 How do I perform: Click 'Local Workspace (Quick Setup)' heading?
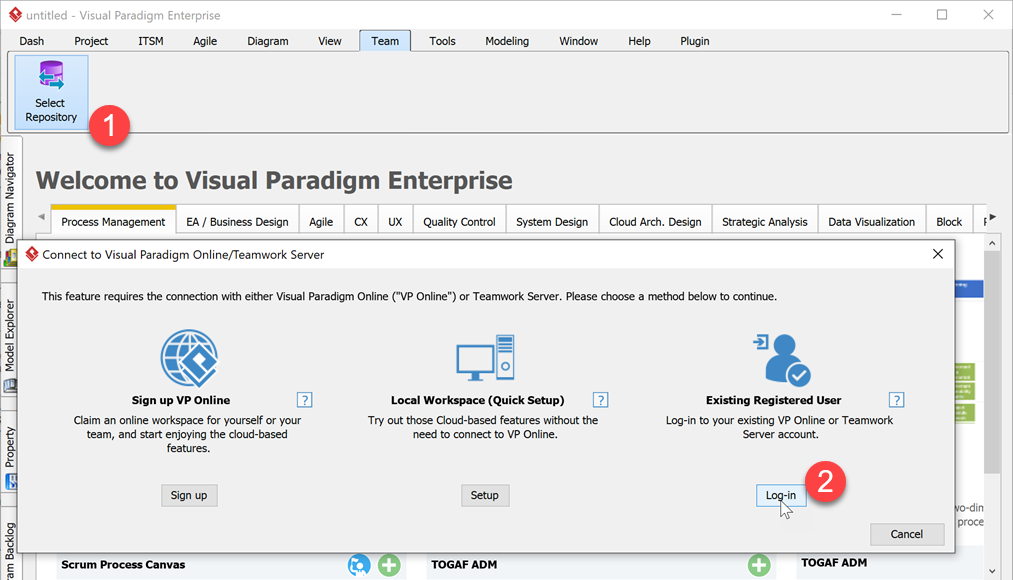click(477, 400)
